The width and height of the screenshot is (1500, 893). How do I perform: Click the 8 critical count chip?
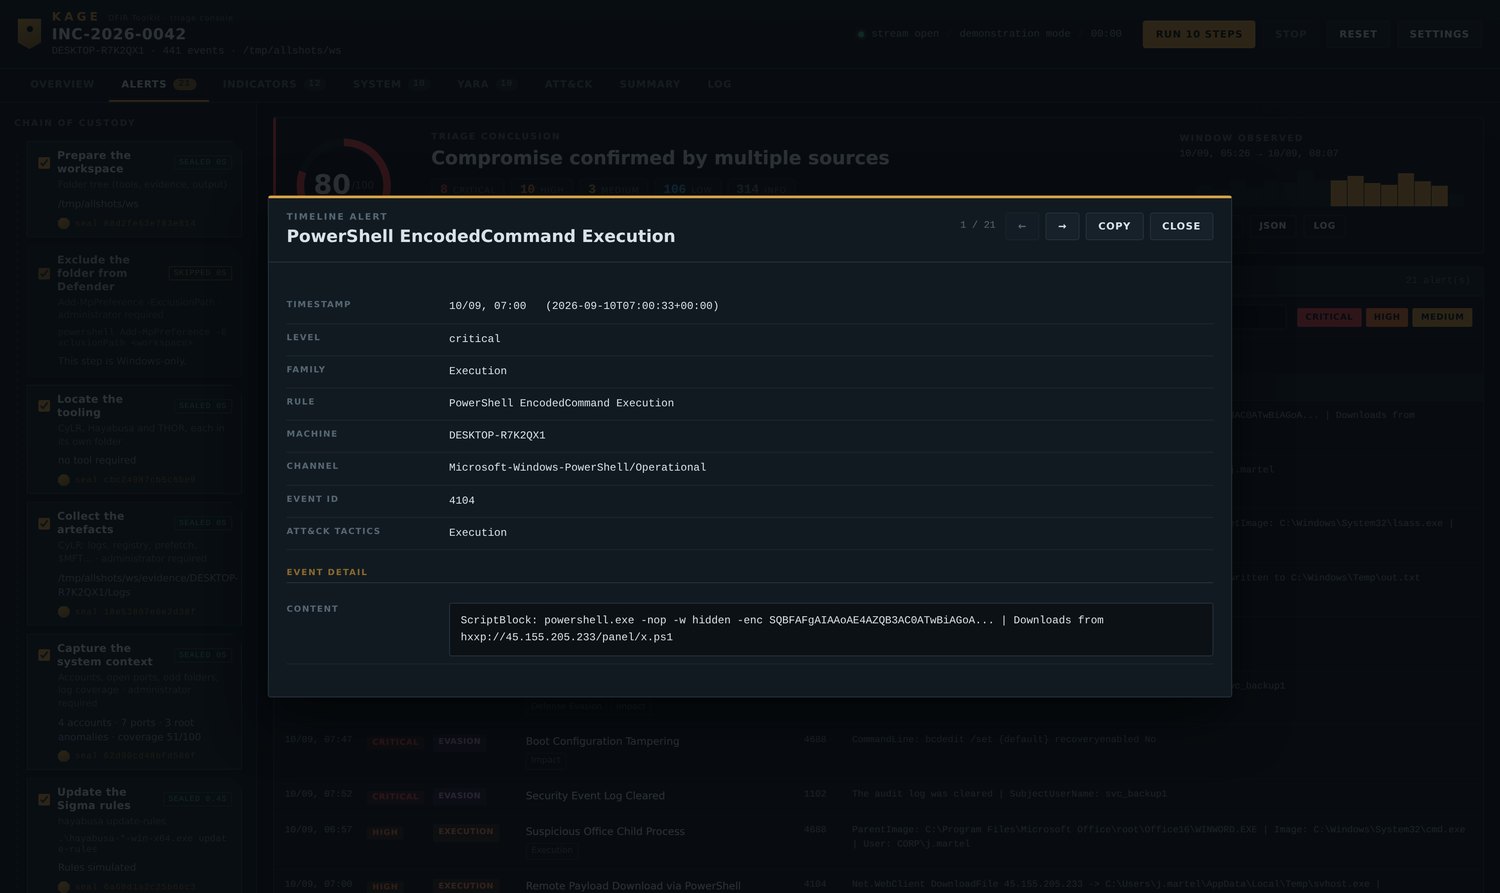coord(467,189)
